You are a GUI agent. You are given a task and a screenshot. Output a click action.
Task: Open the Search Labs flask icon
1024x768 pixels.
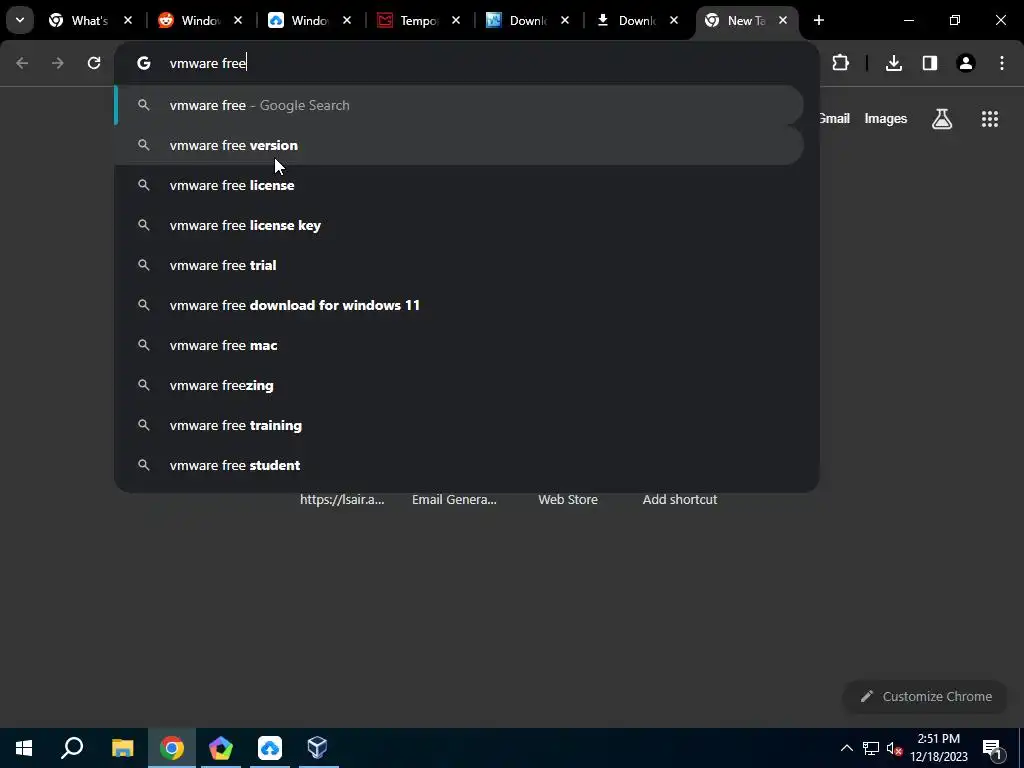pos(942,118)
